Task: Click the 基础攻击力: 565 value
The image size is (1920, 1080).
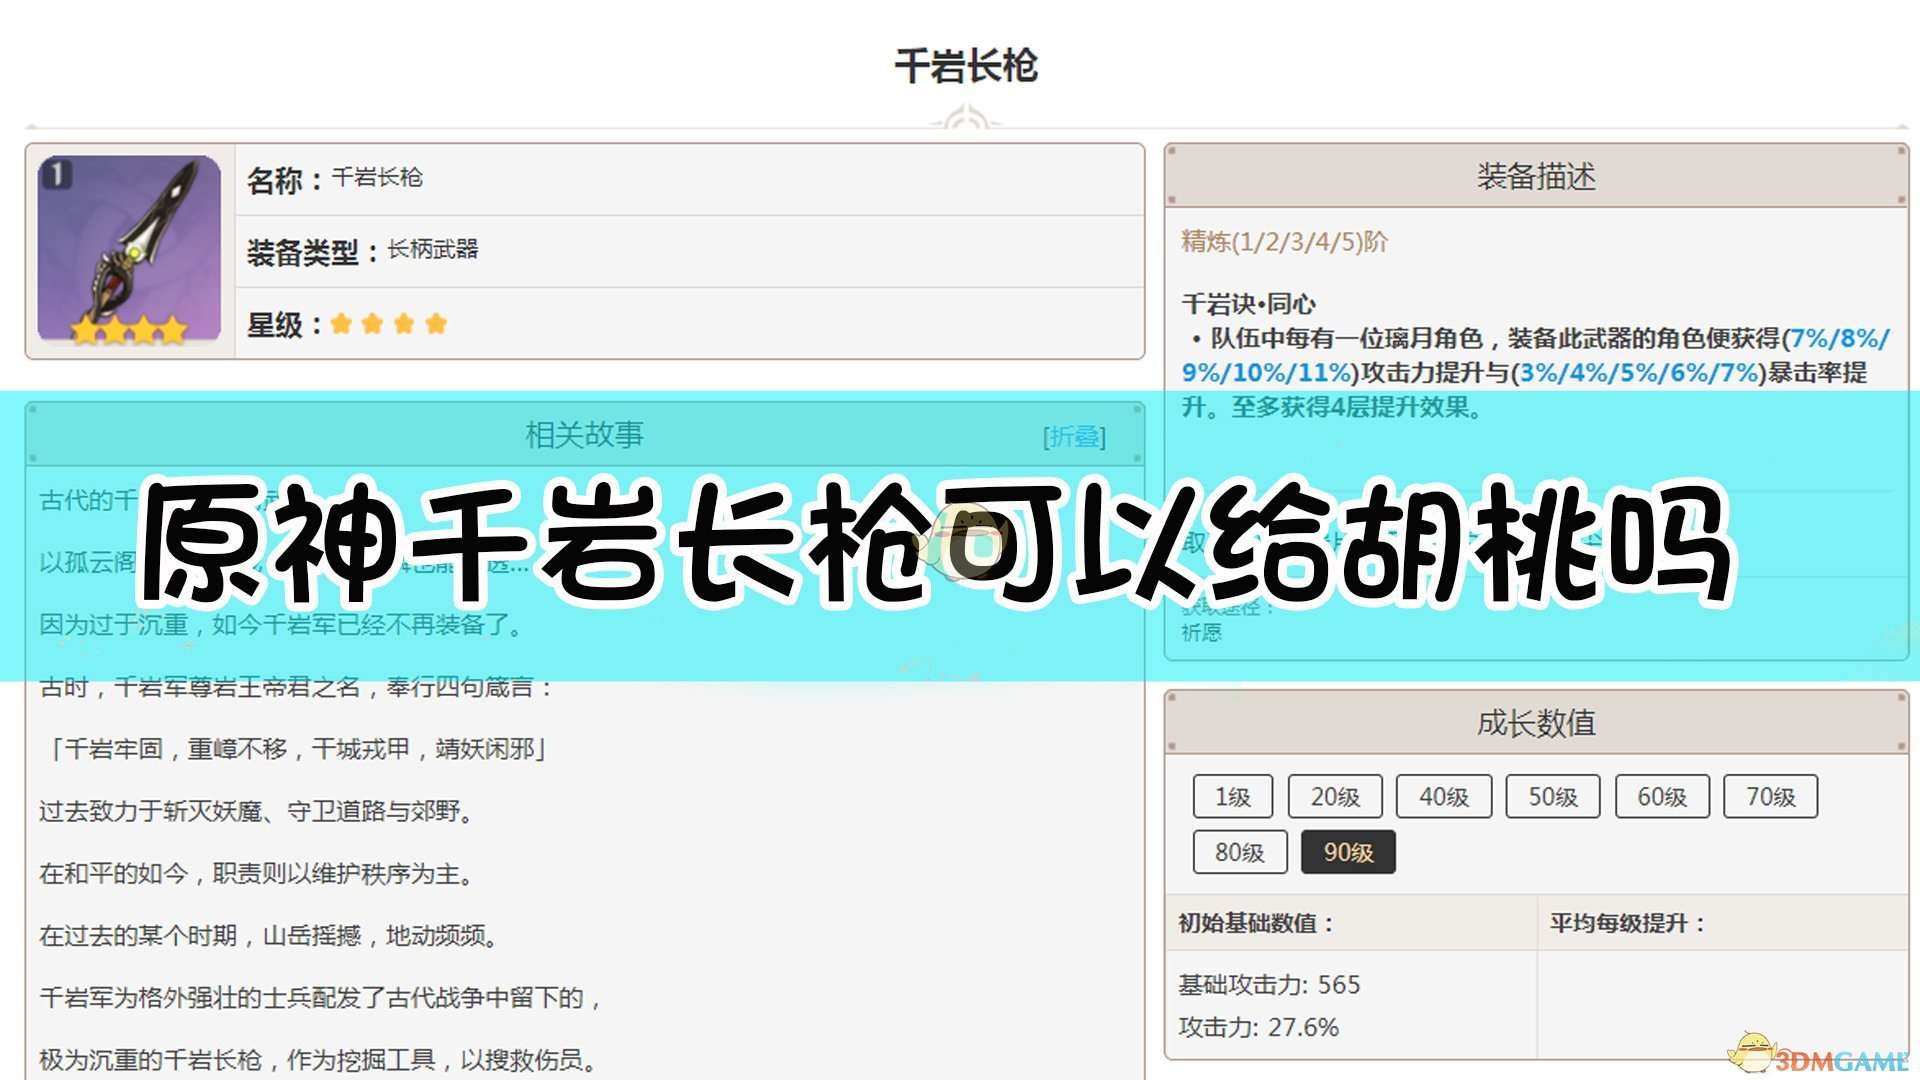Action: (1269, 984)
